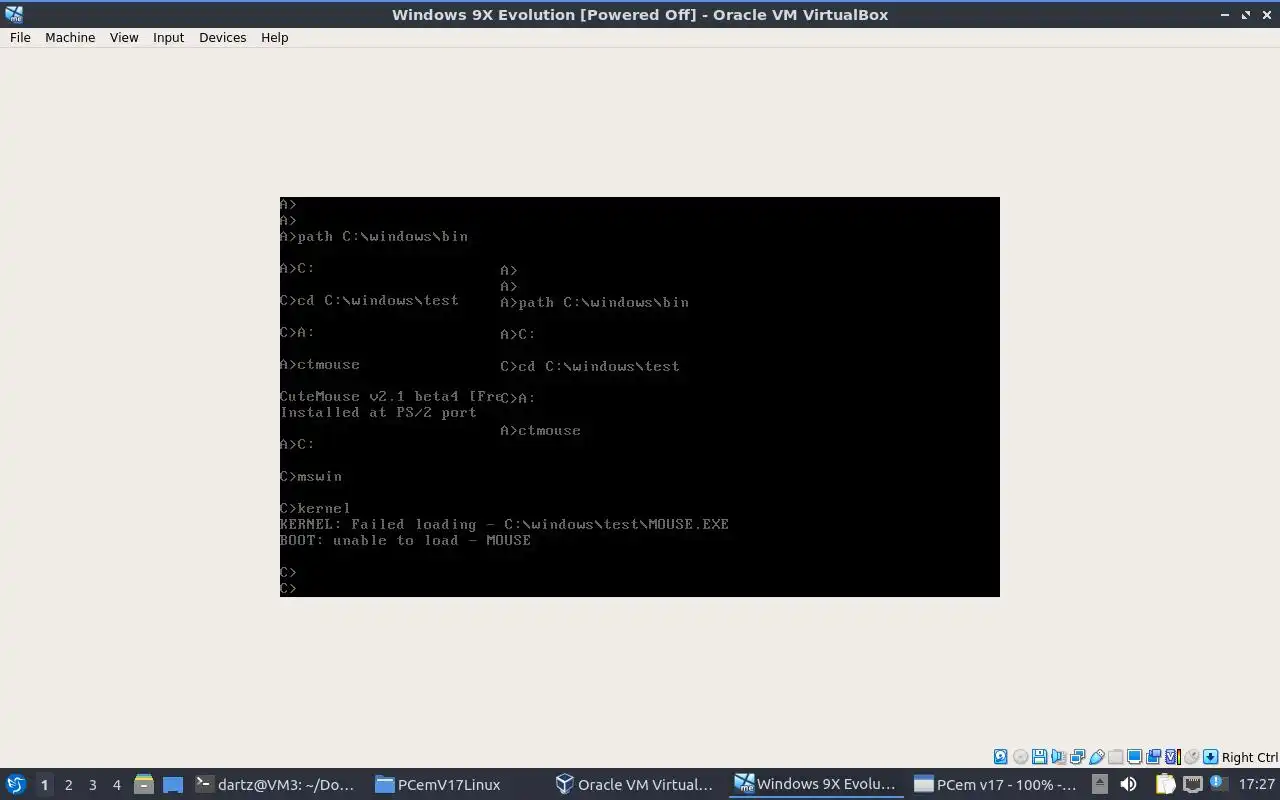The image size is (1280, 800).
Task: Click the audio status icon in VM bar
Action: [1058, 757]
